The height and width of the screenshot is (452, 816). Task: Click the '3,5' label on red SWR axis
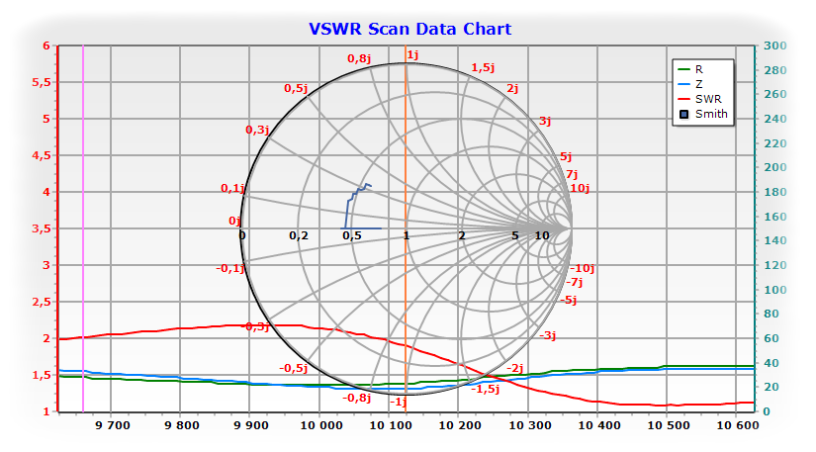point(42,229)
